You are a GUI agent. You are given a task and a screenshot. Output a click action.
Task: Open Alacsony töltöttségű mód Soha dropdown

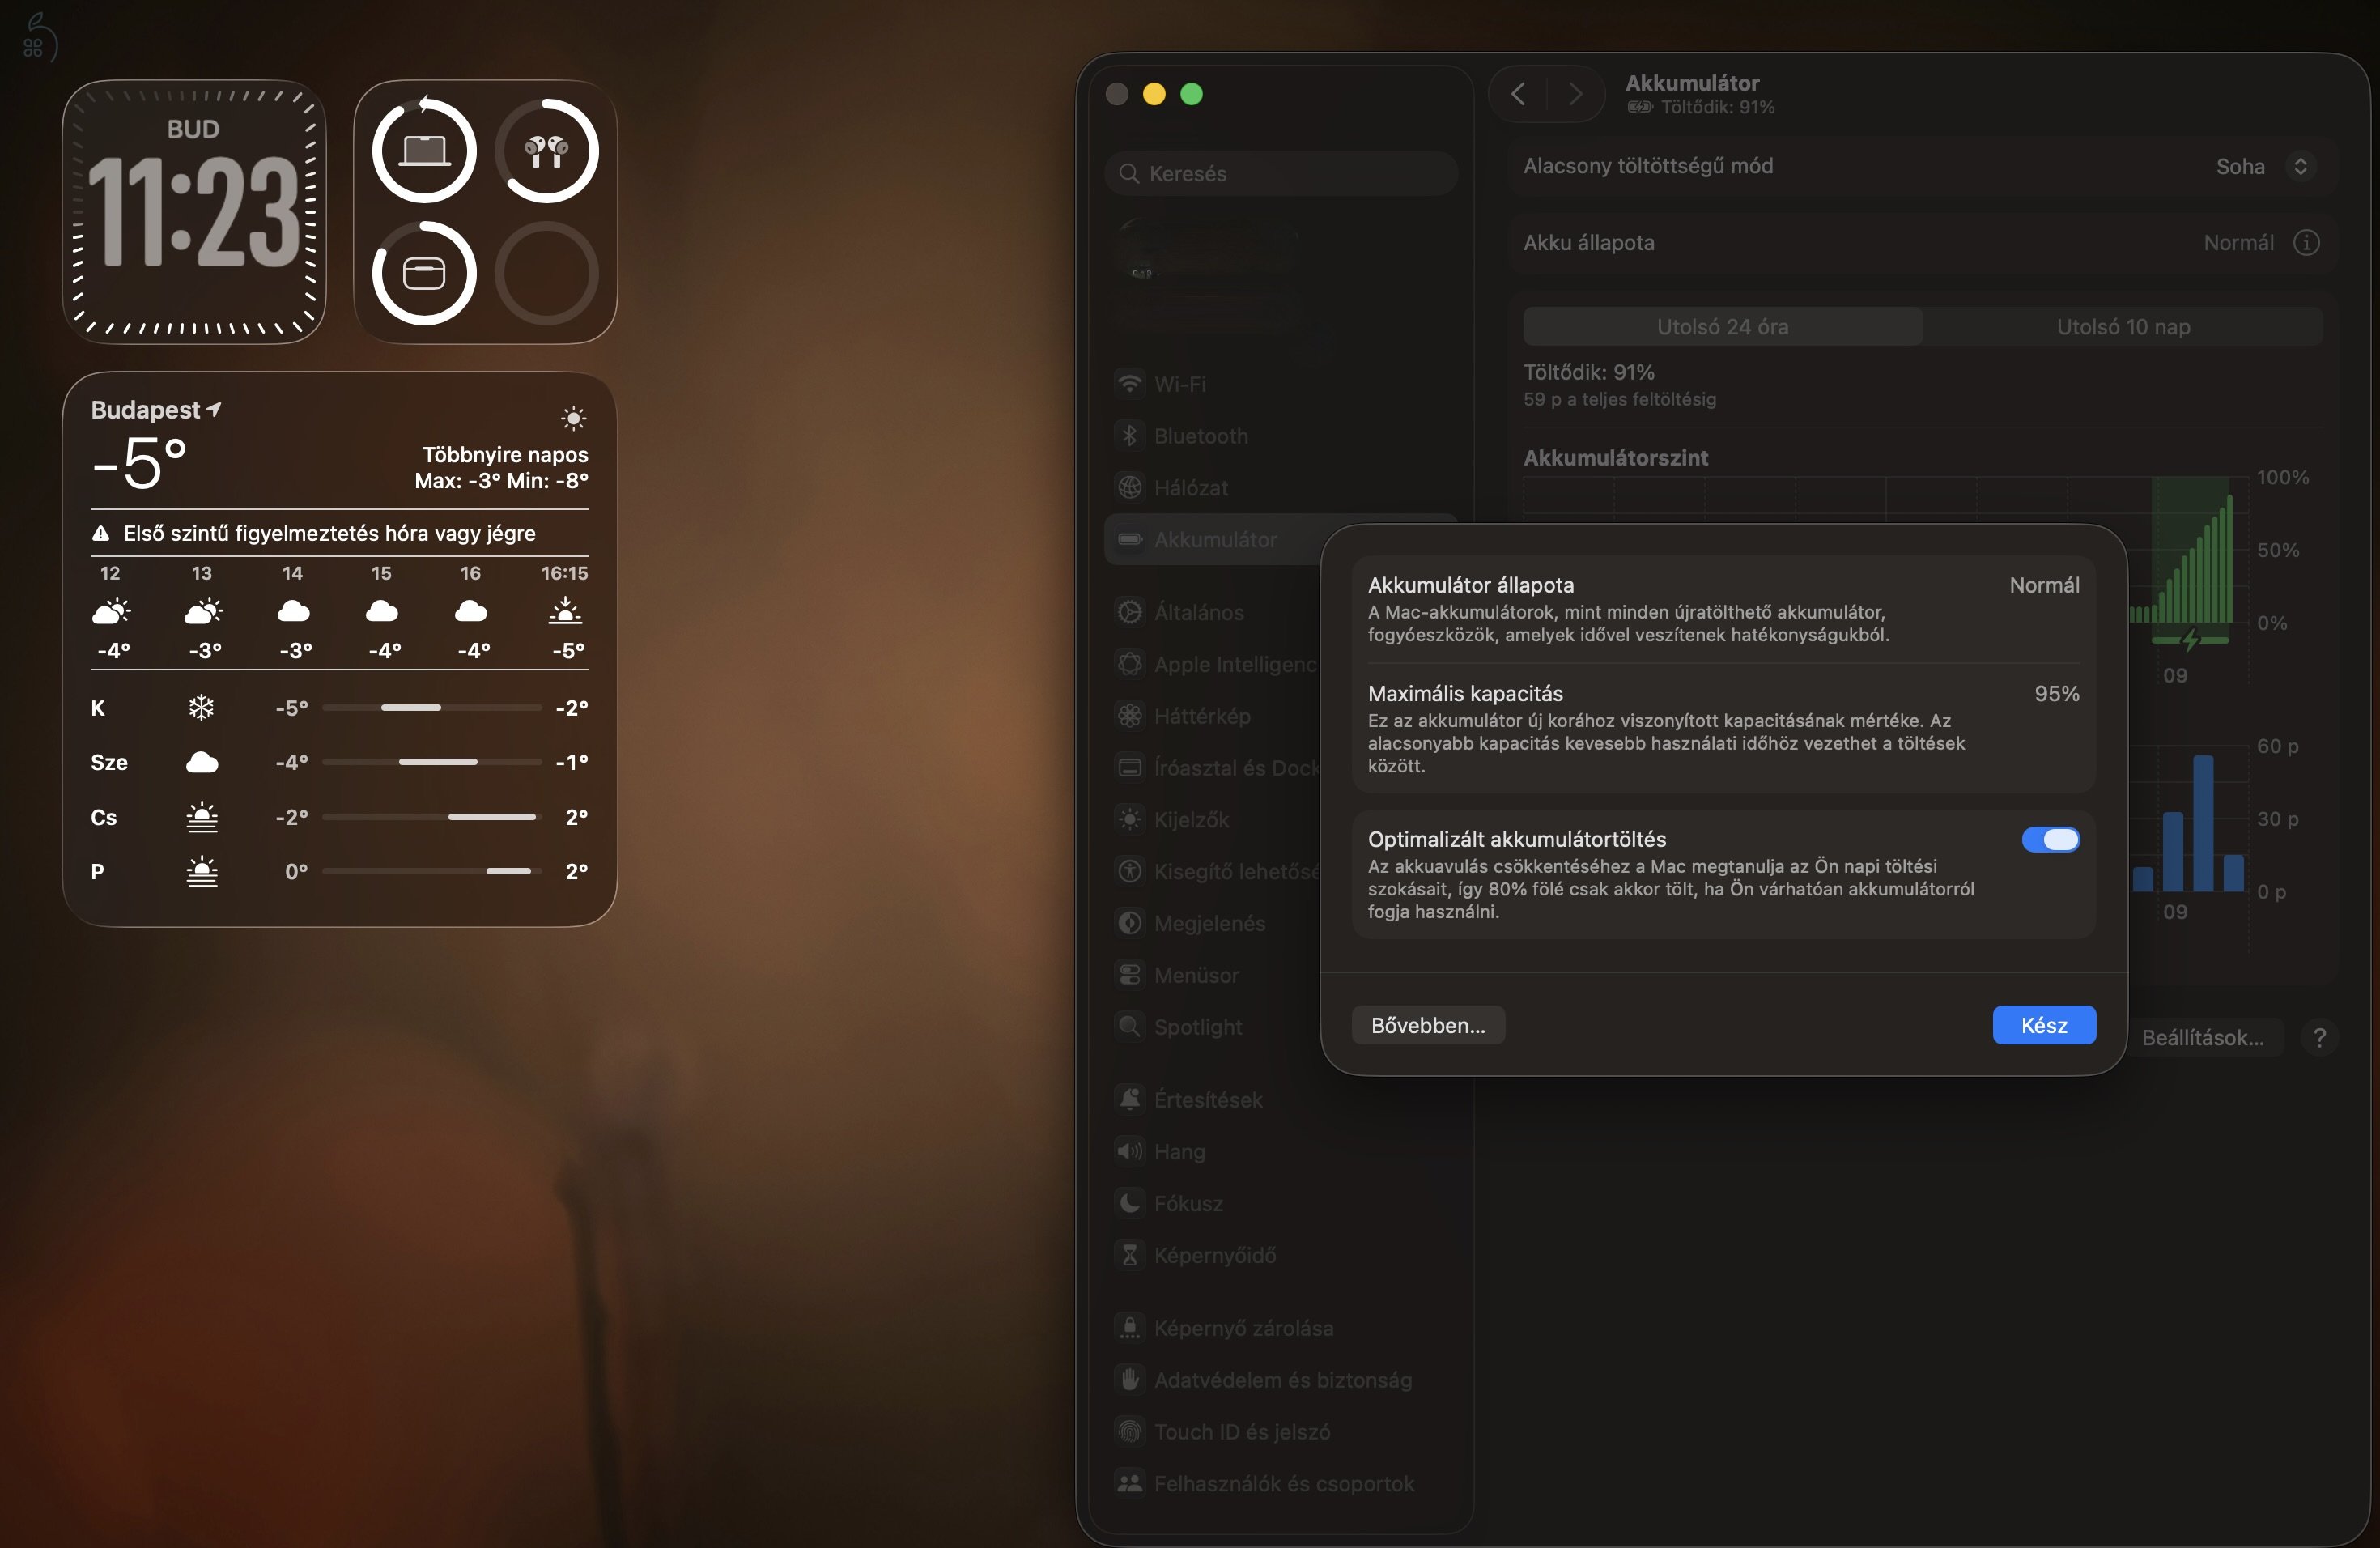2264,166
